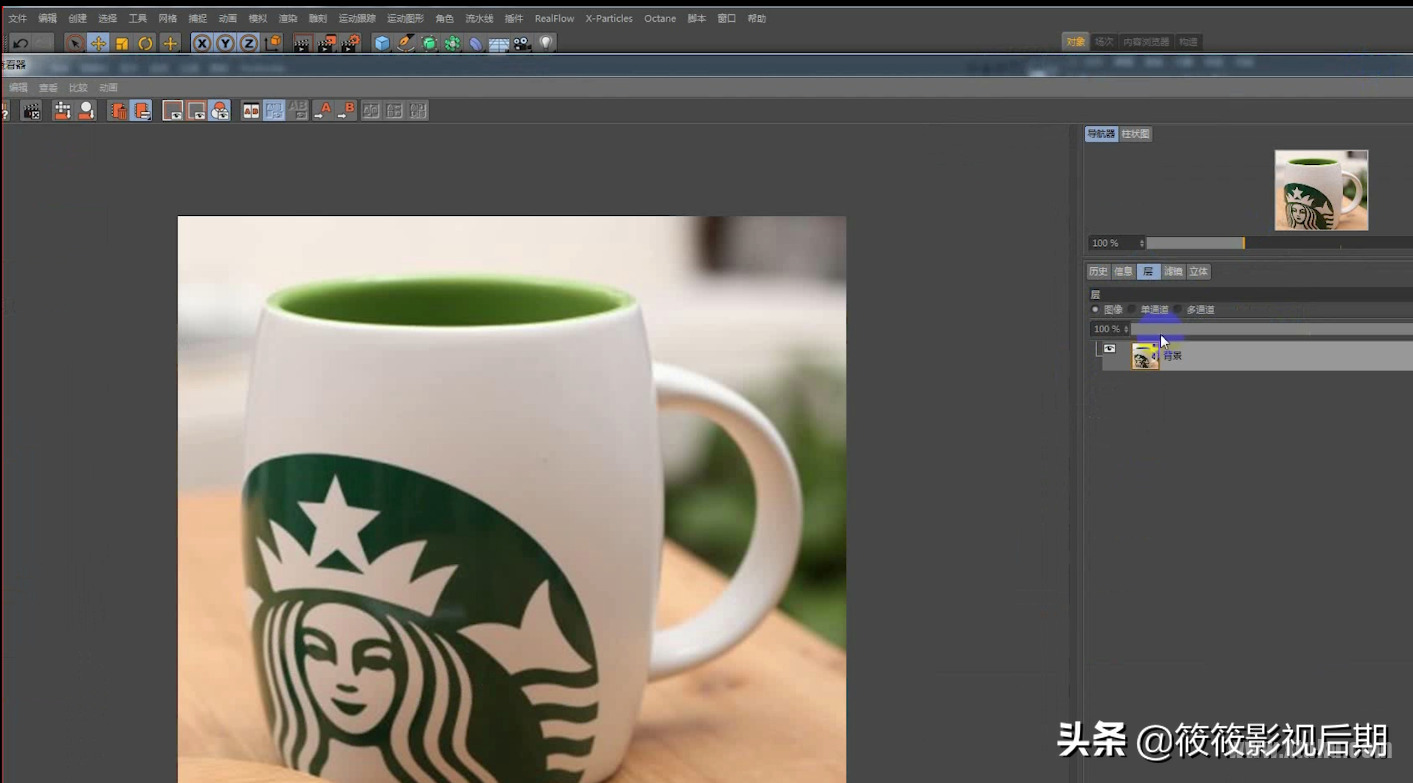1413x783 pixels.
Task: Toggle the eye visibility of the 背景 layer
Action: [1109, 348]
